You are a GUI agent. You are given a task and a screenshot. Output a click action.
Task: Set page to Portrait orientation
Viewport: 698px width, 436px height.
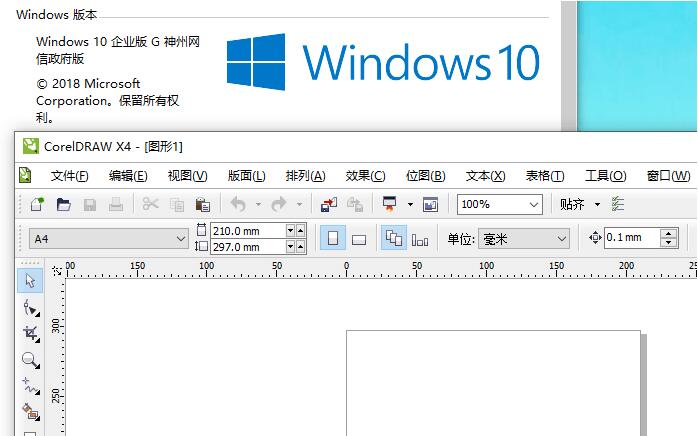333,239
